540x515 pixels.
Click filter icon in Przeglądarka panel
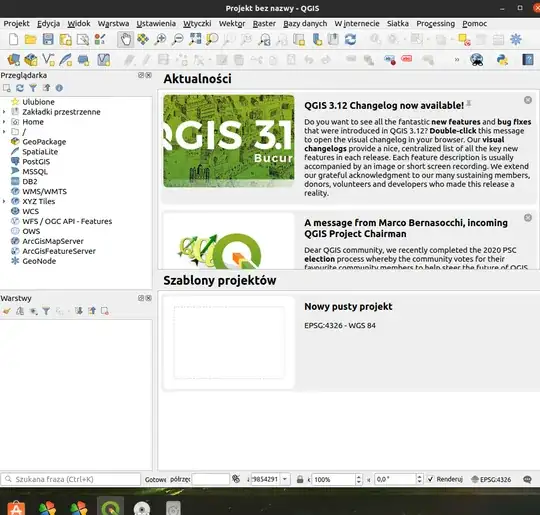coord(33,88)
